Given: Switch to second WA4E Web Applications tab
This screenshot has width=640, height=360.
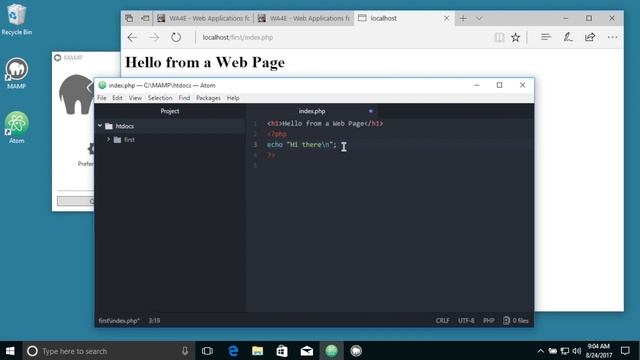Looking at the screenshot, I should [x=304, y=18].
